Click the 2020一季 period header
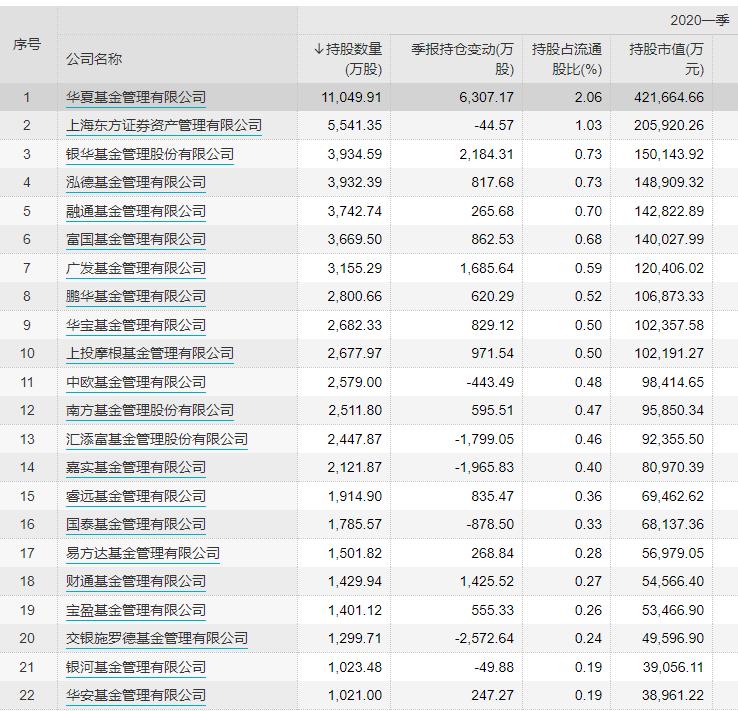 coord(699,20)
